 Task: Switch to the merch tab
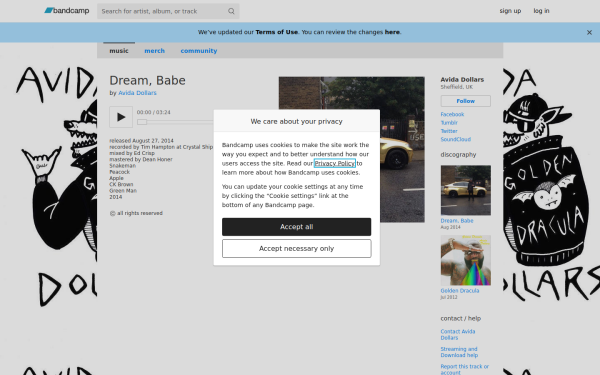pos(155,51)
